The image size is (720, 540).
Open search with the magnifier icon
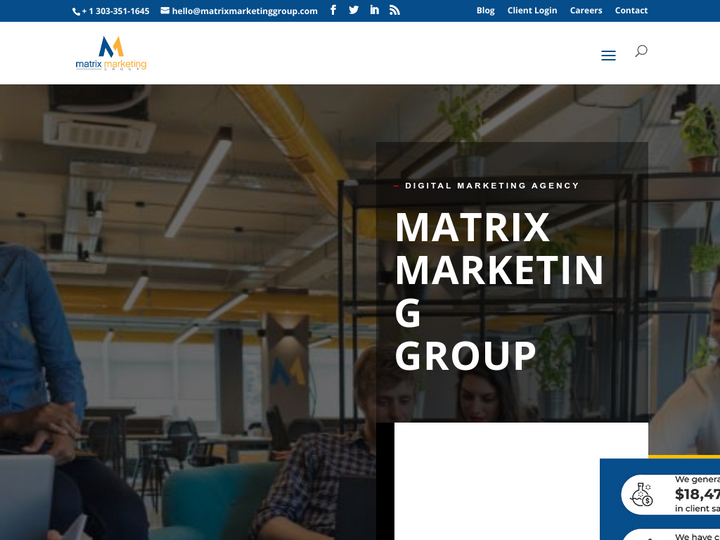641,51
